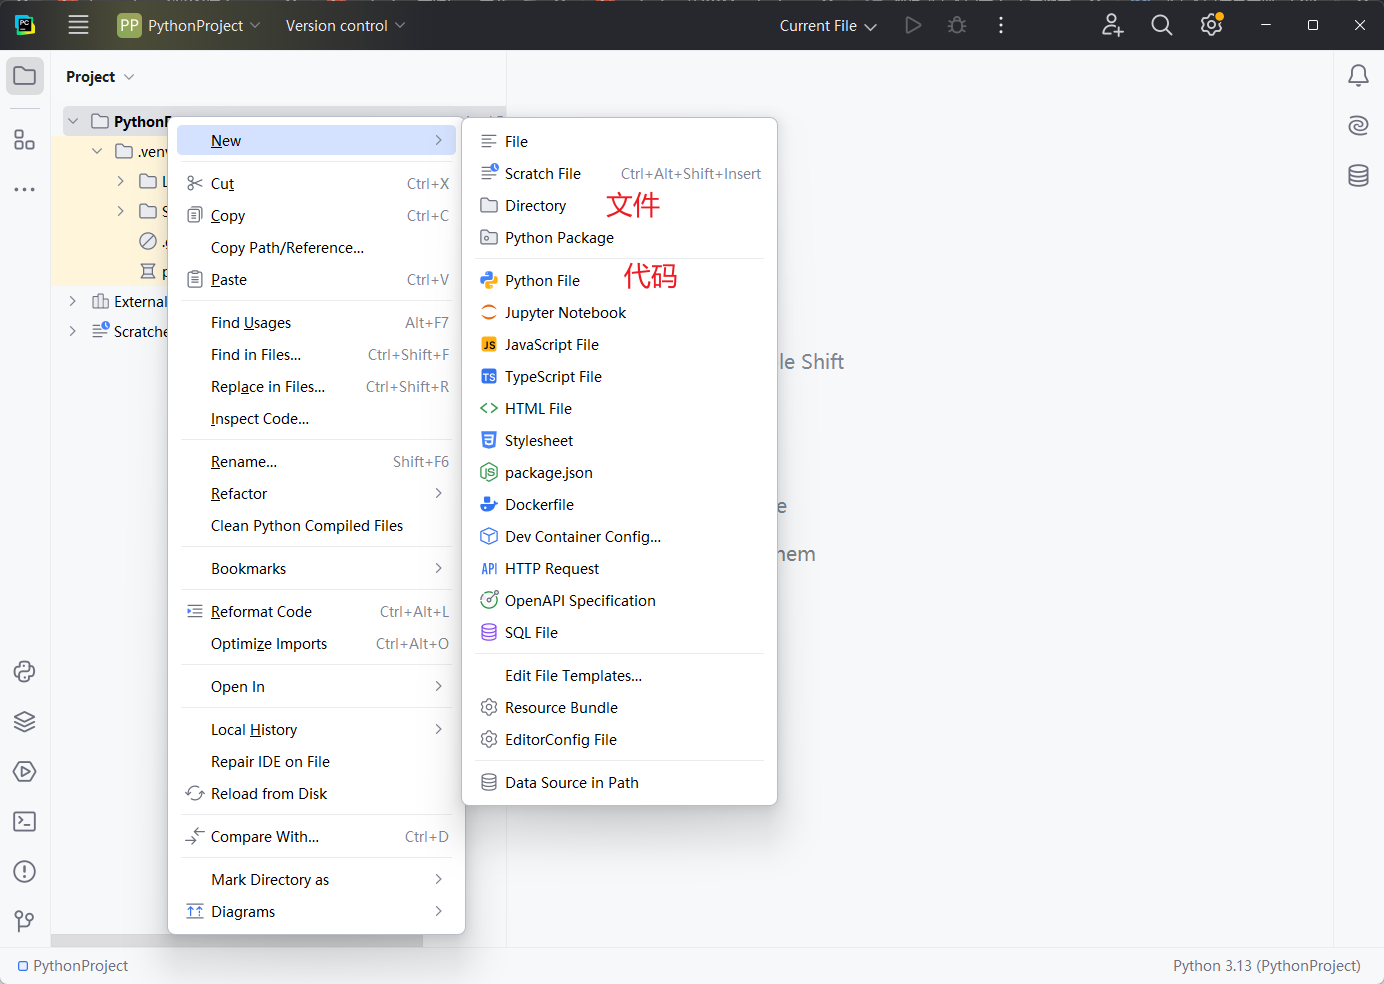Debug the current file
This screenshot has height=984, width=1384.
957,25
